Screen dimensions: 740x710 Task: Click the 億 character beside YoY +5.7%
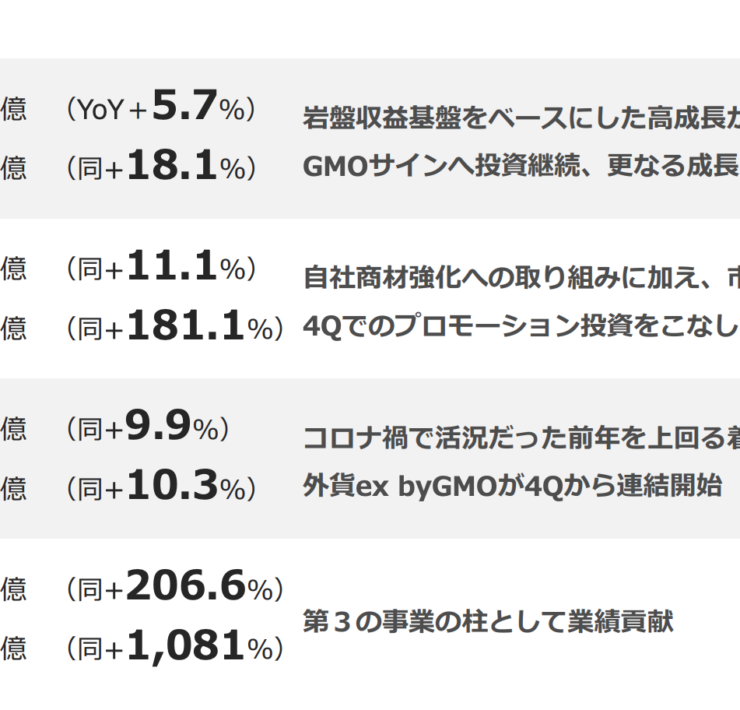[14, 110]
